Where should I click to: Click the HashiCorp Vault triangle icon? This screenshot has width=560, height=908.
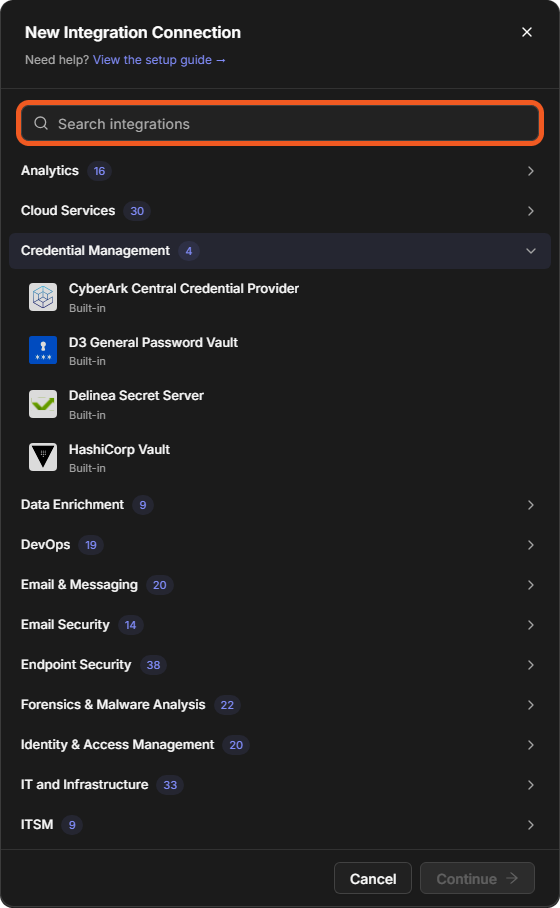point(43,457)
